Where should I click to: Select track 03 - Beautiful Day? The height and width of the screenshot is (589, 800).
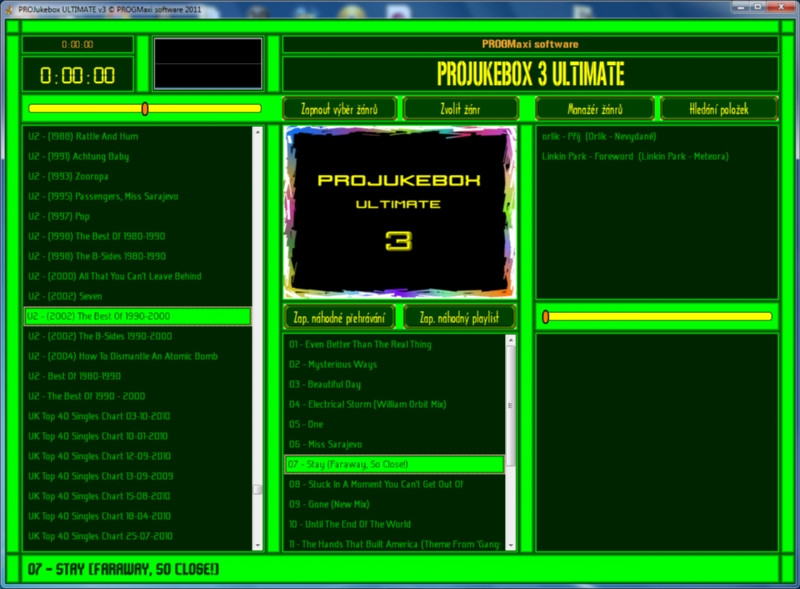point(394,384)
